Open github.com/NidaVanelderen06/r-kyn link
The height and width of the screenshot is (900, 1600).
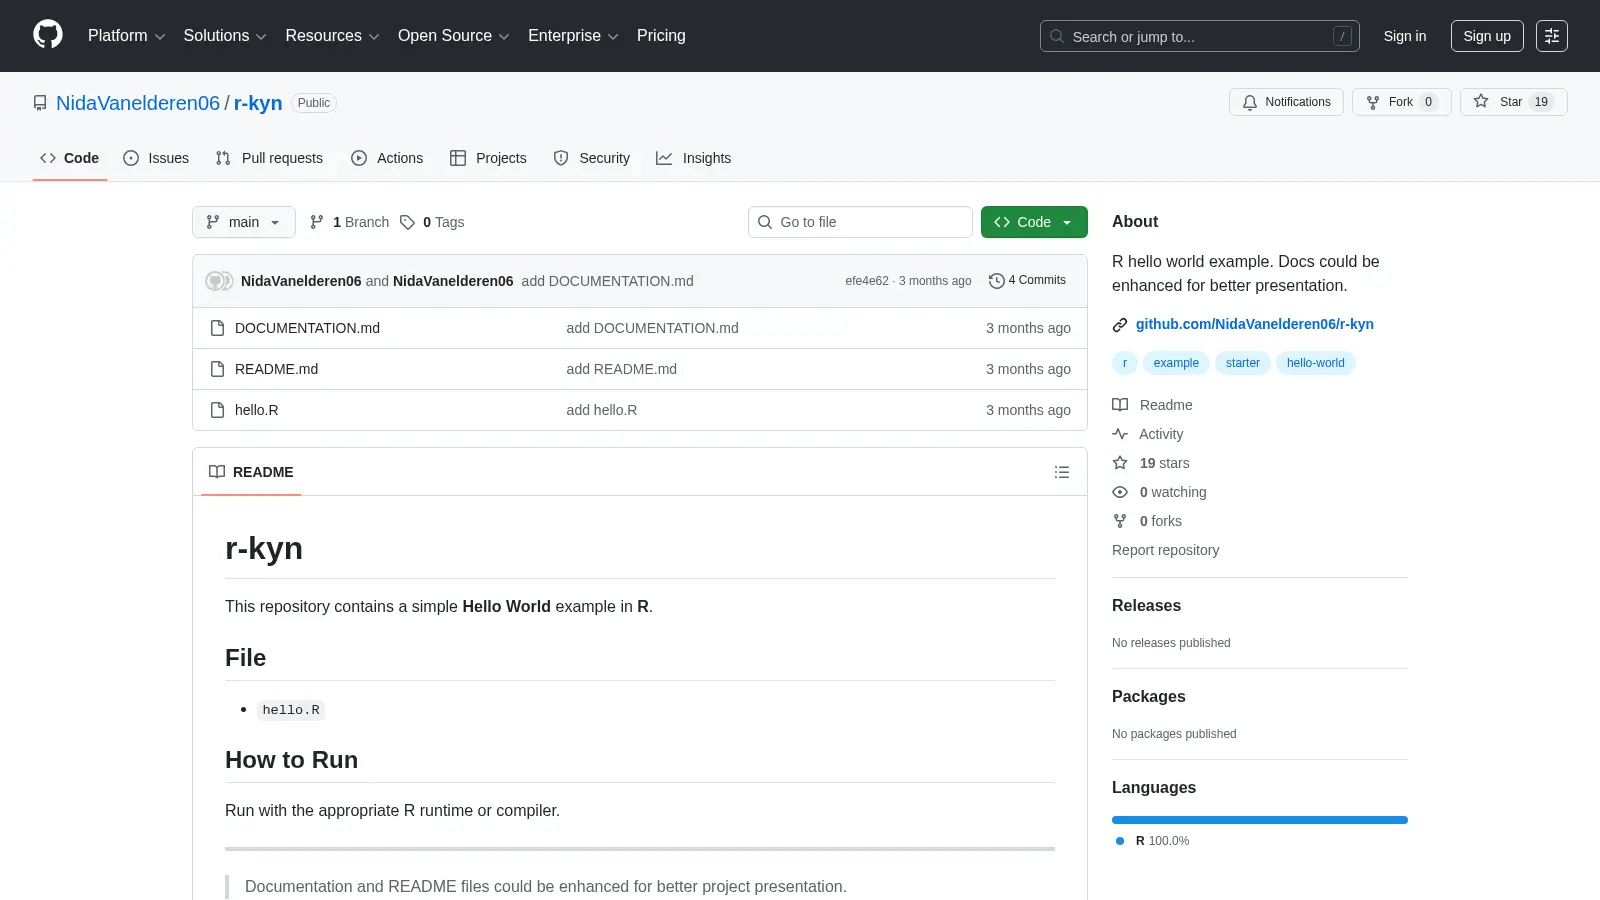point(1255,324)
